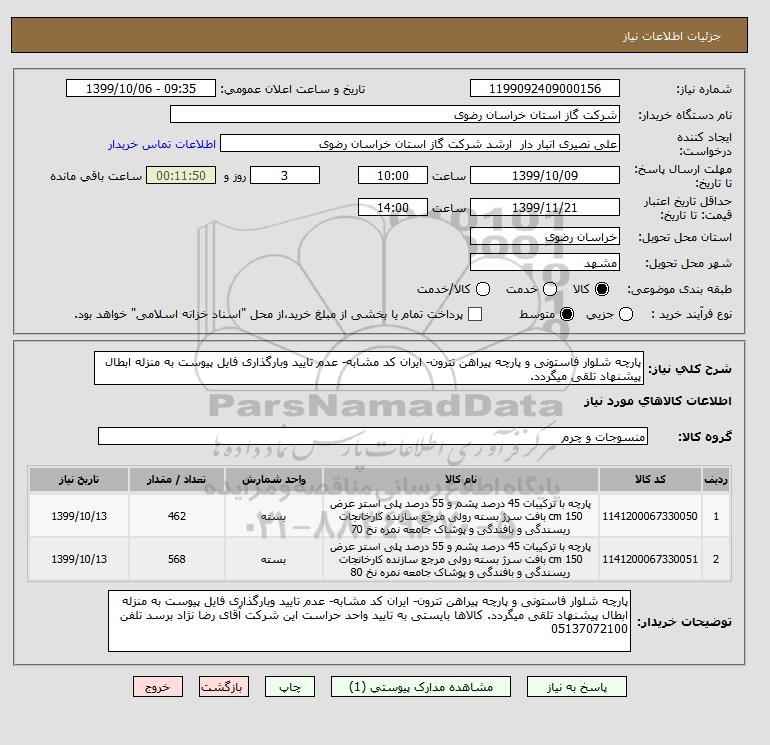
Task: Select the متوسط purchase type radio
Action: (567, 314)
